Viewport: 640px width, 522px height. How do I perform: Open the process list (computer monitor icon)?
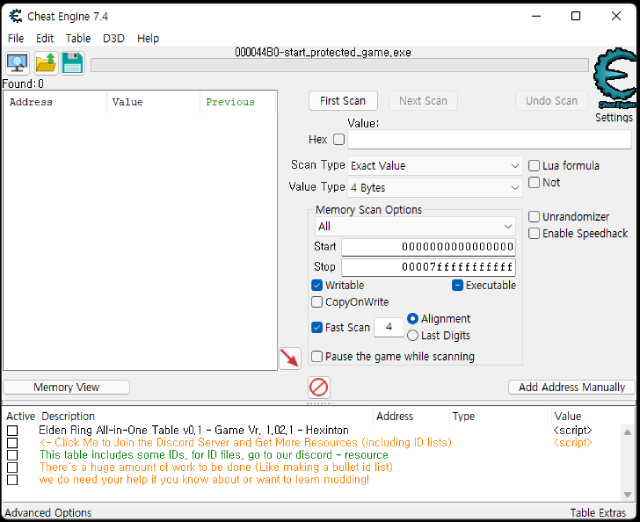(17, 63)
